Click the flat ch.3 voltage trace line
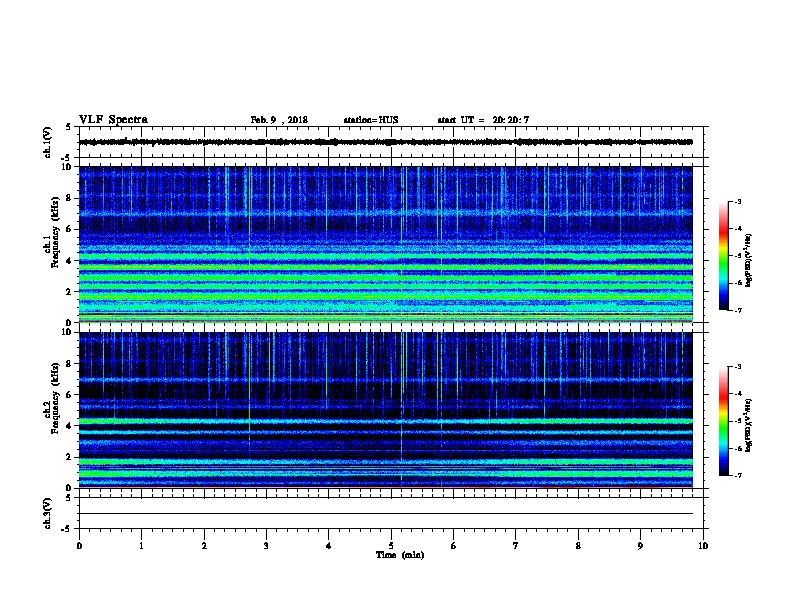Screen dimensions: 792x612 point(386,514)
